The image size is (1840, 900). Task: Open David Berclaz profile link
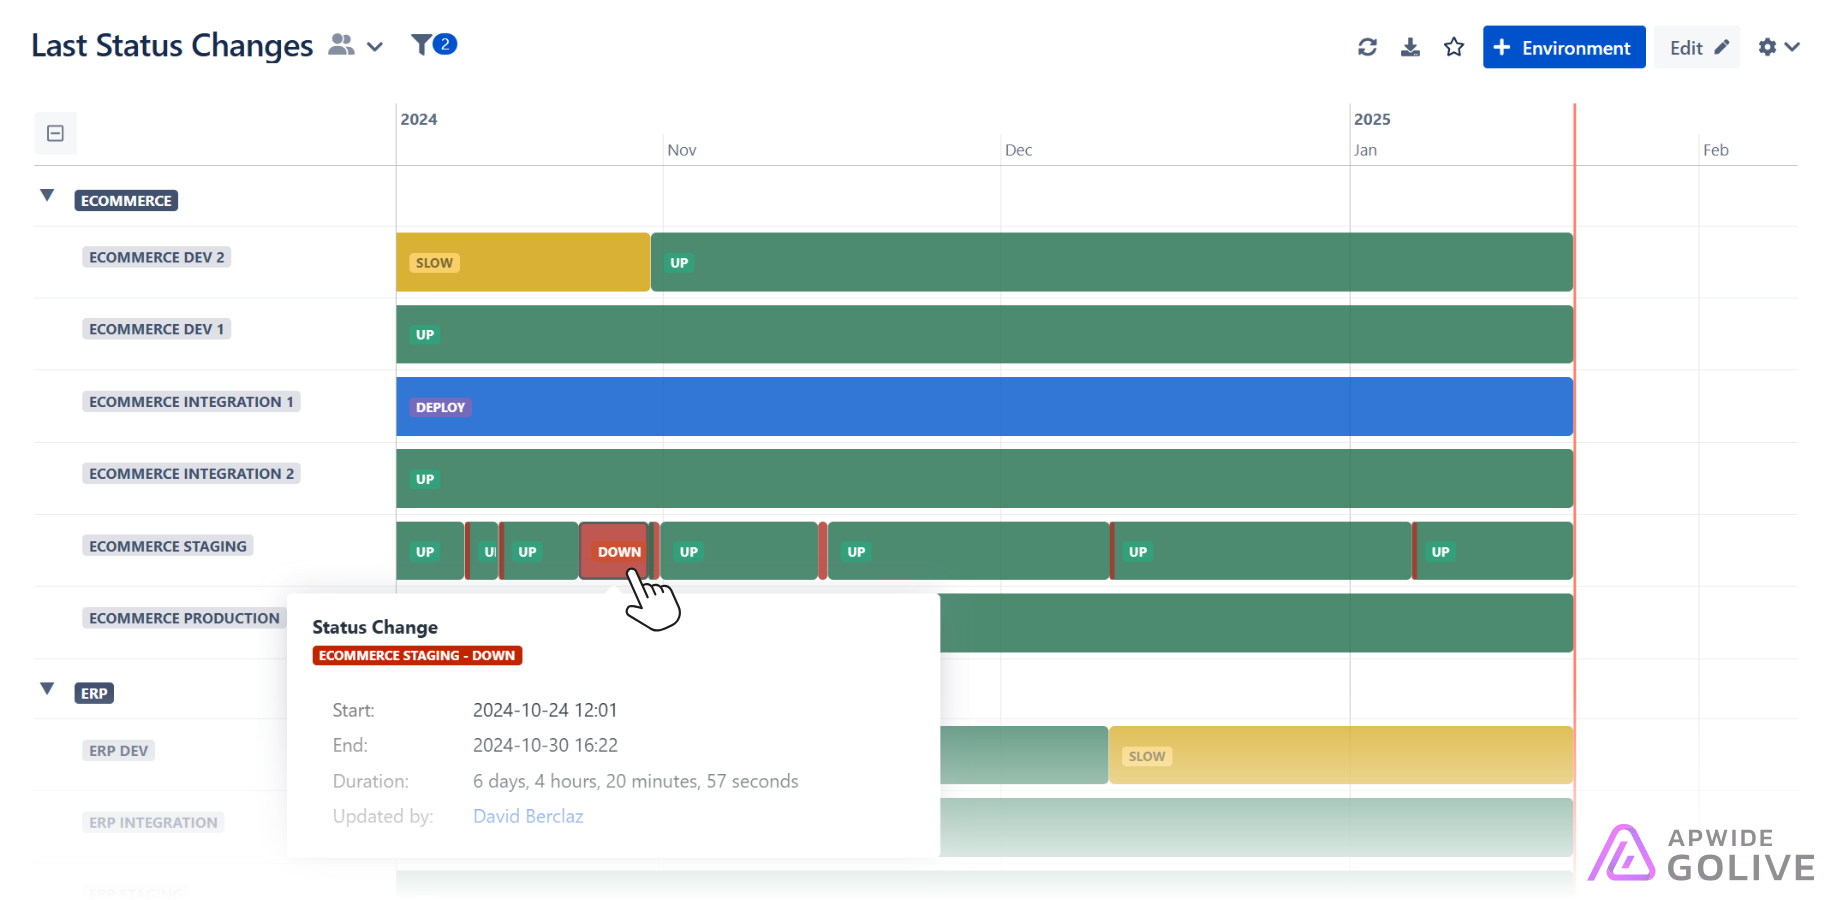(x=528, y=816)
